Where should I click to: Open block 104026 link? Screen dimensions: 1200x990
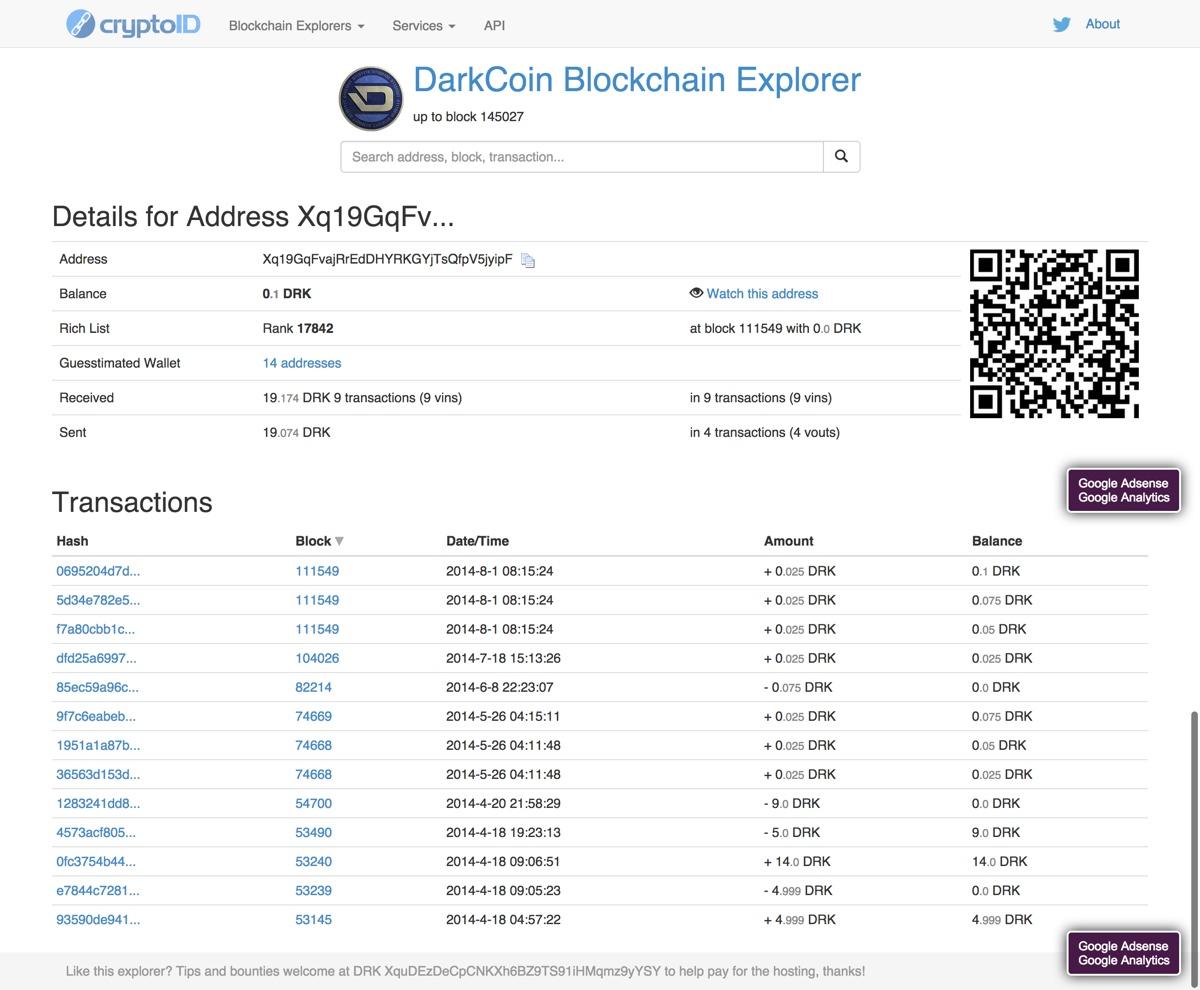(x=317, y=658)
